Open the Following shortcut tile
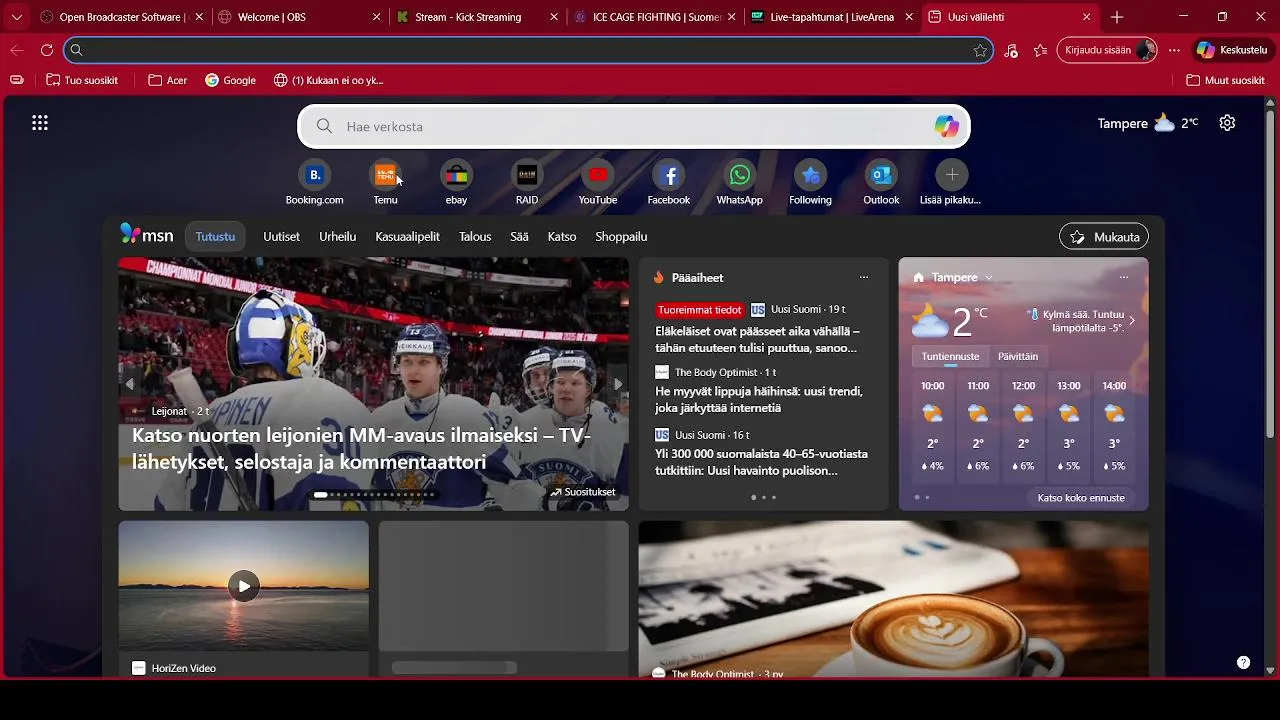 coord(810,183)
